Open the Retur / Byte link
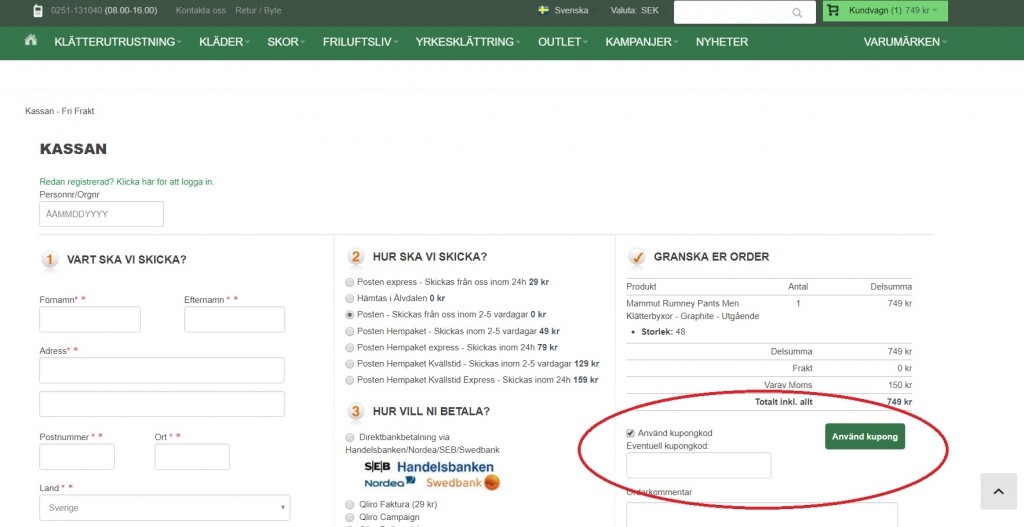 (x=258, y=10)
